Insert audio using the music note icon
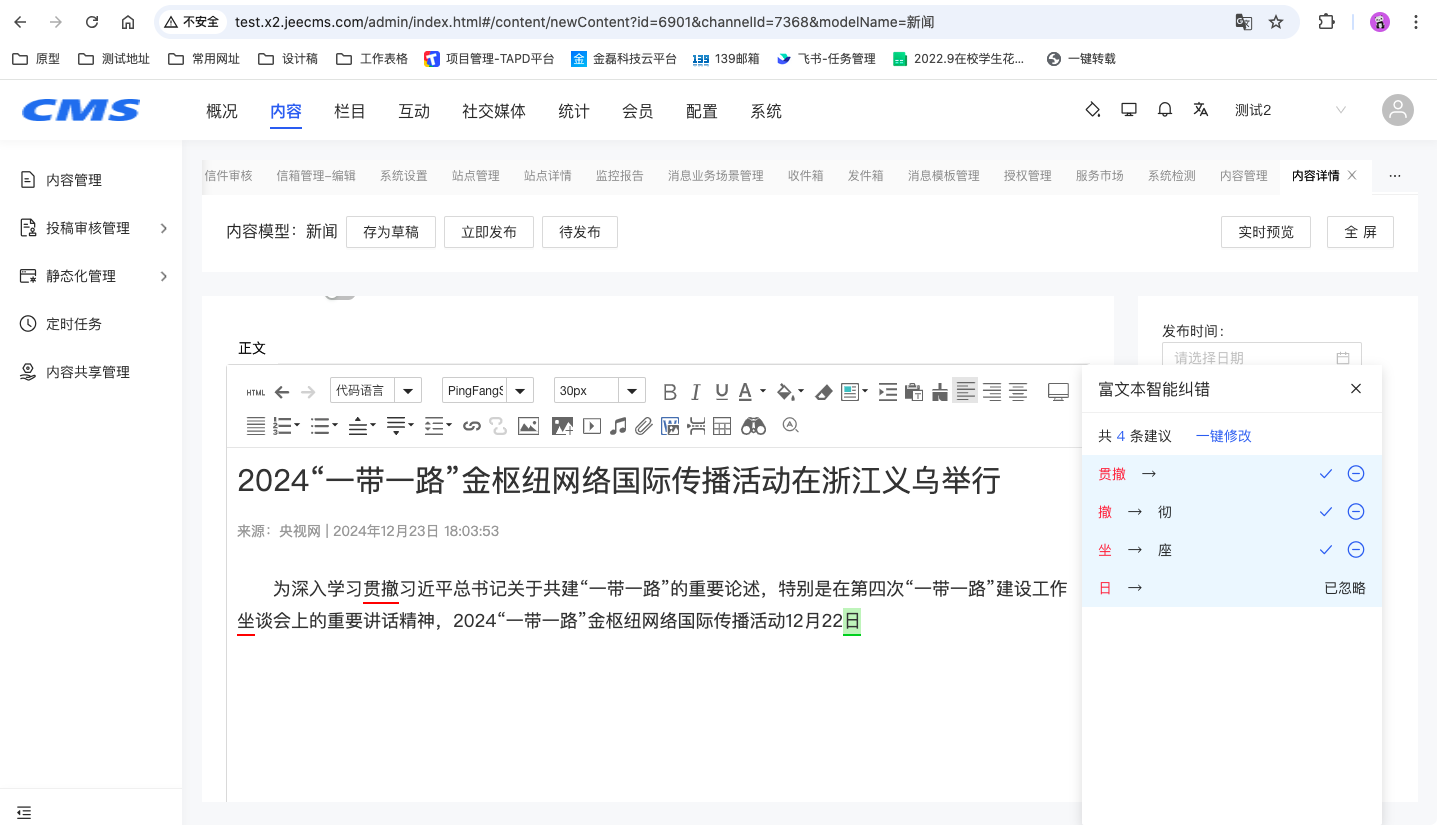The height and width of the screenshot is (825, 1437). coord(618,426)
